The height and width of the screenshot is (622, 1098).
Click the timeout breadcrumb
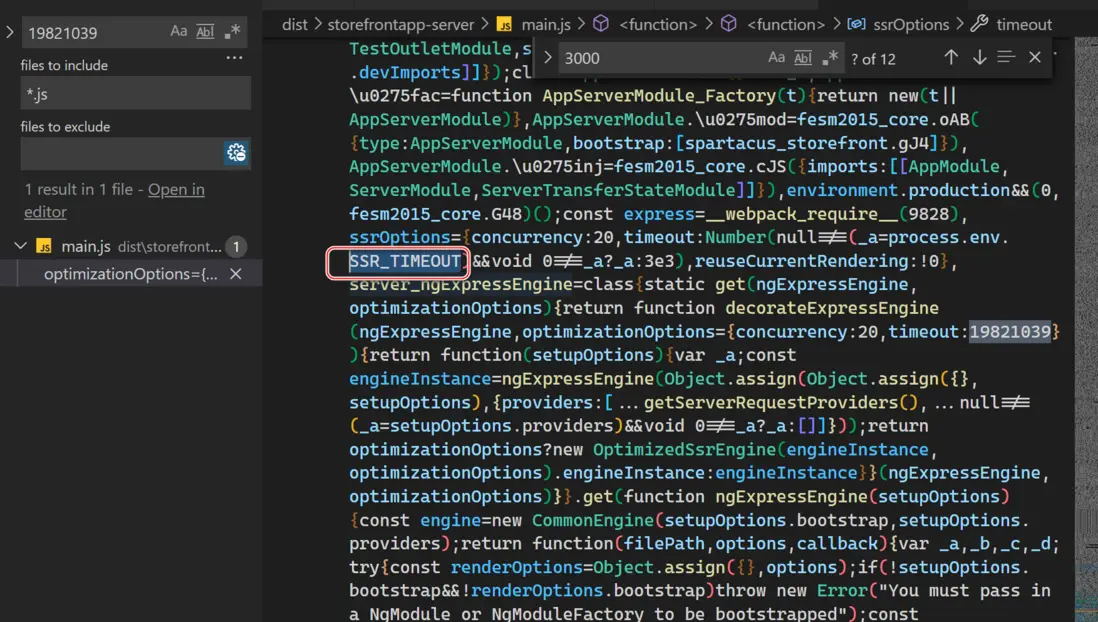(1024, 25)
